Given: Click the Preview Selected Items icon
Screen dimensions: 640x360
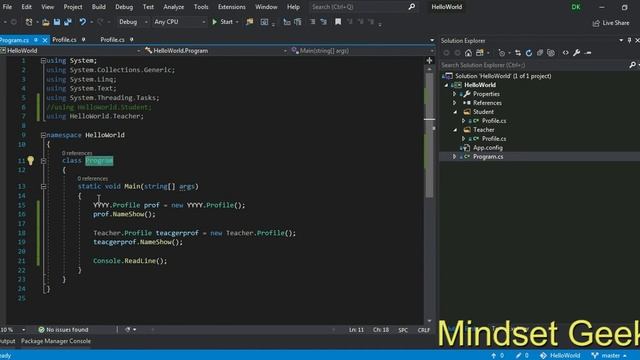Looking at the screenshot, I should point(588,53).
